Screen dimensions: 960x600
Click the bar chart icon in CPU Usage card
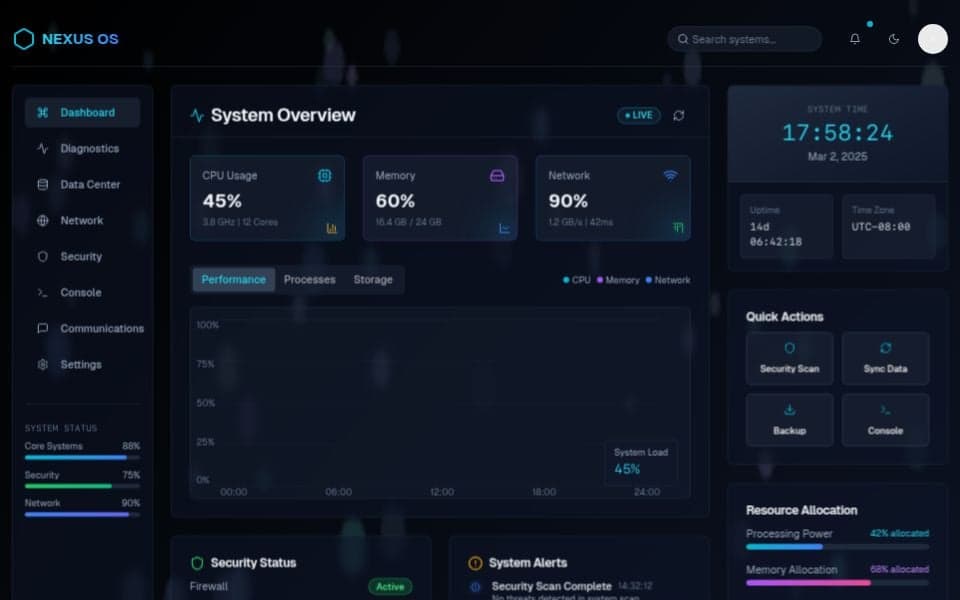click(x=331, y=228)
